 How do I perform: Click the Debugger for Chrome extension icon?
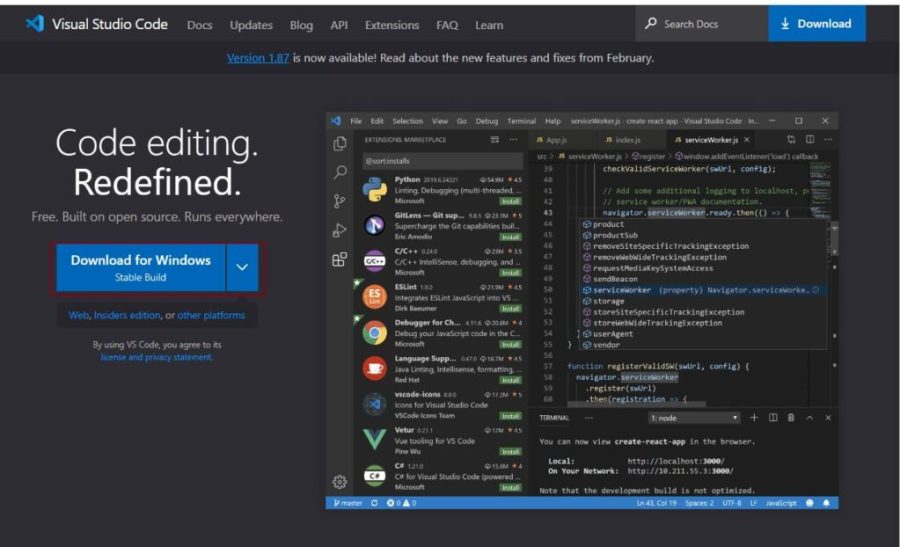point(374,332)
